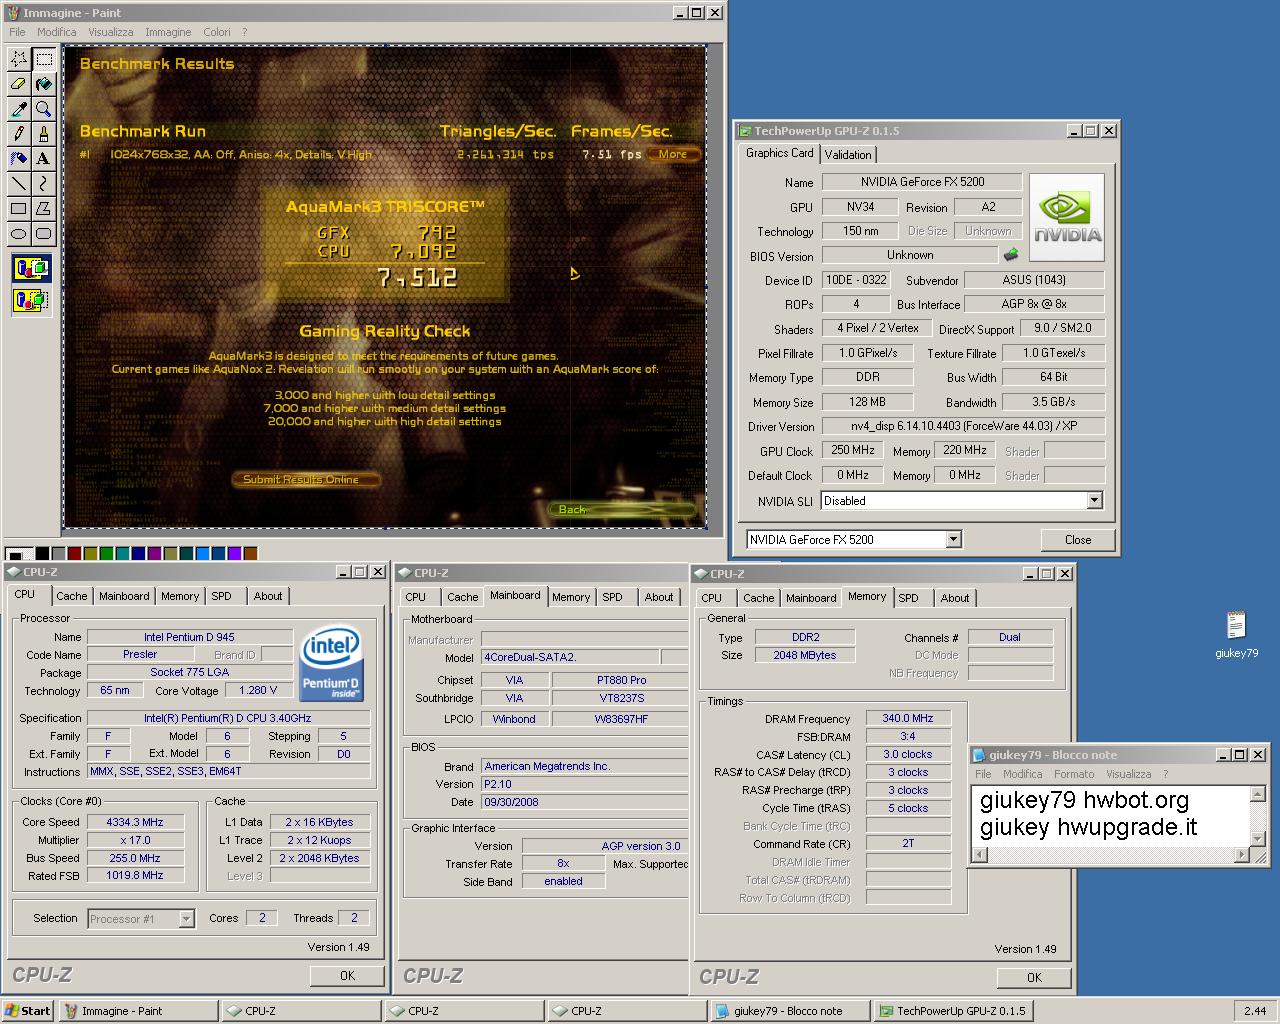This screenshot has height=1024, width=1280.
Task: Pick the Polygon shape tool
Action: point(43,208)
